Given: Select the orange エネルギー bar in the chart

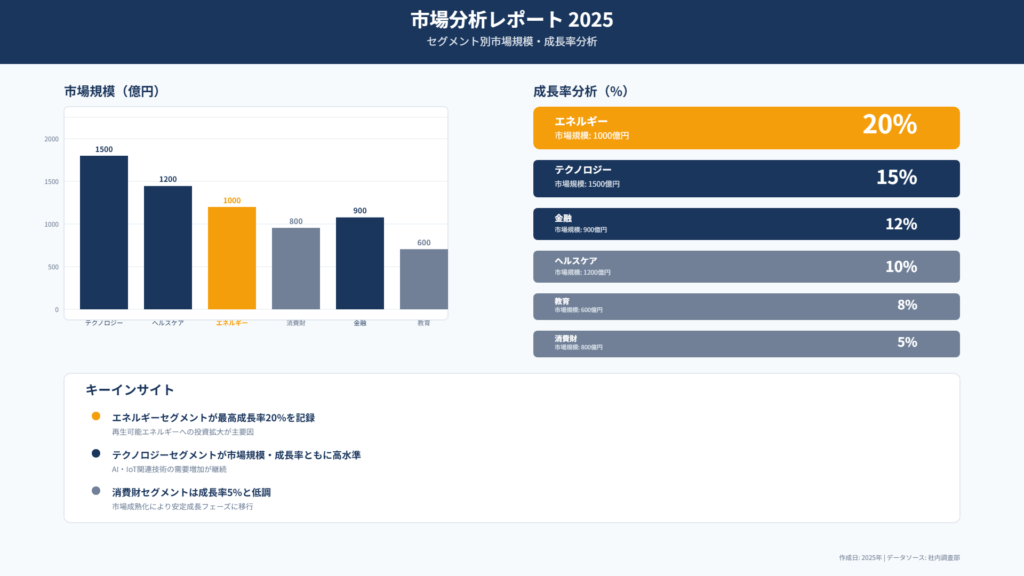Looking at the screenshot, I should [232, 258].
